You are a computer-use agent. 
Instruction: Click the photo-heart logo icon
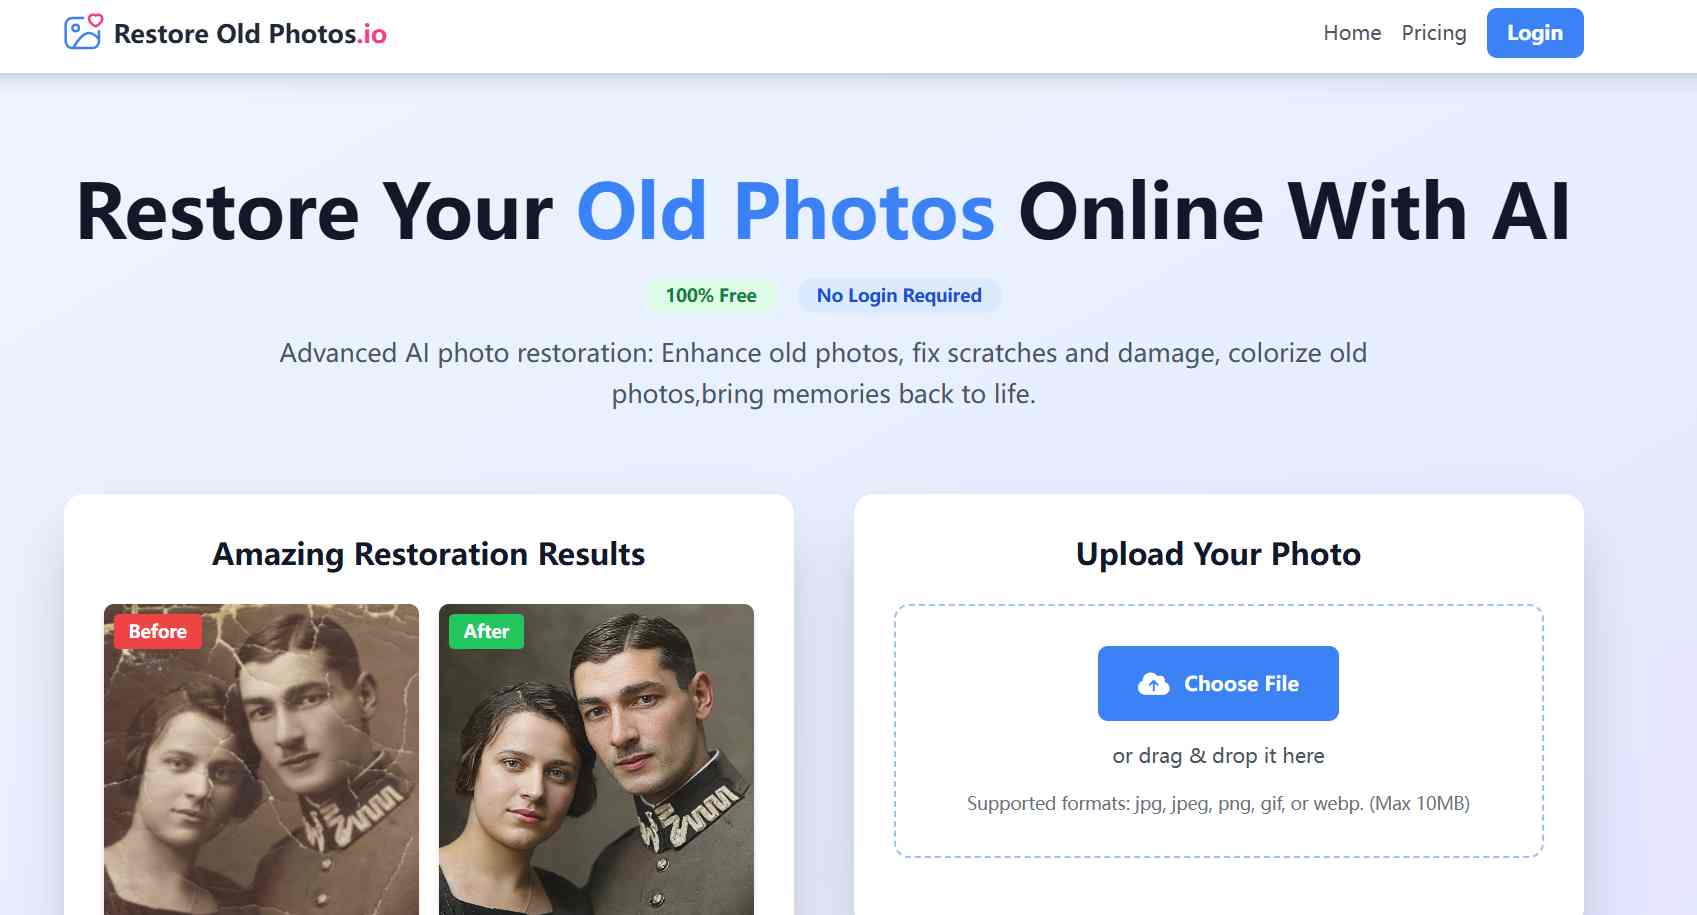(x=83, y=32)
